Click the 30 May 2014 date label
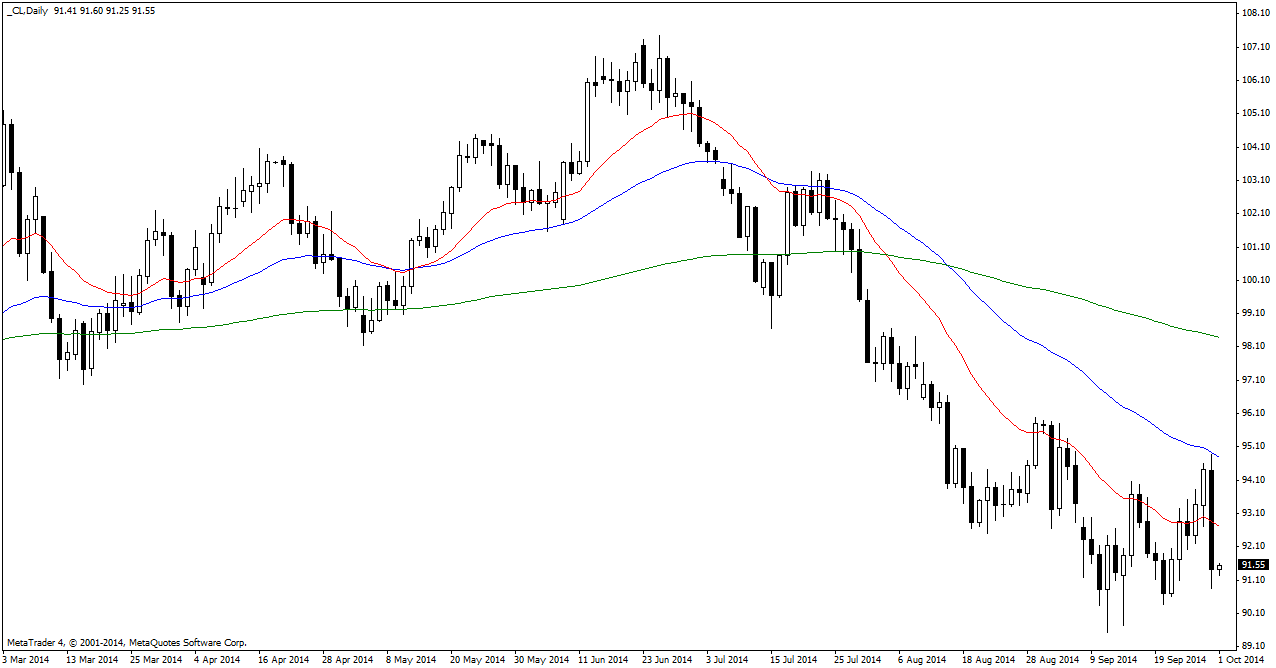1276x668 pixels. (541, 660)
